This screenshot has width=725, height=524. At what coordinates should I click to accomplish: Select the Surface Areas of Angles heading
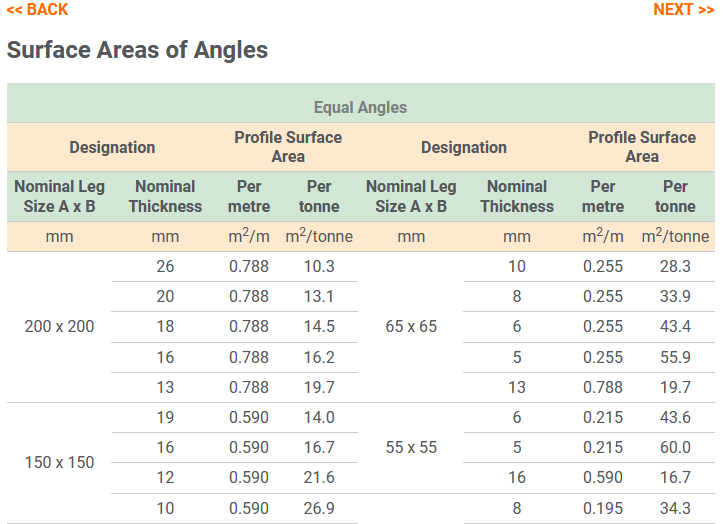(x=137, y=49)
